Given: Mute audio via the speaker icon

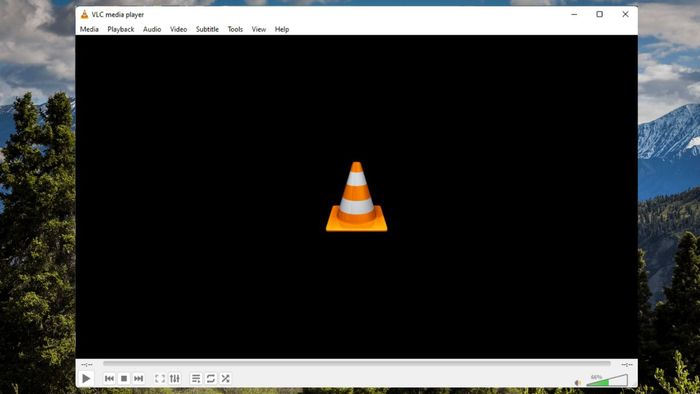Looking at the screenshot, I should point(578,382).
